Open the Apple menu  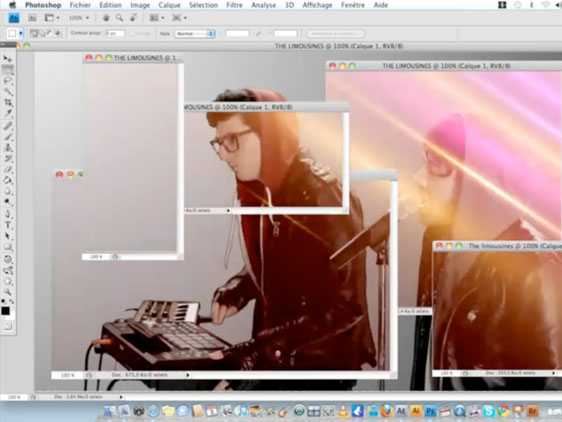point(12,5)
